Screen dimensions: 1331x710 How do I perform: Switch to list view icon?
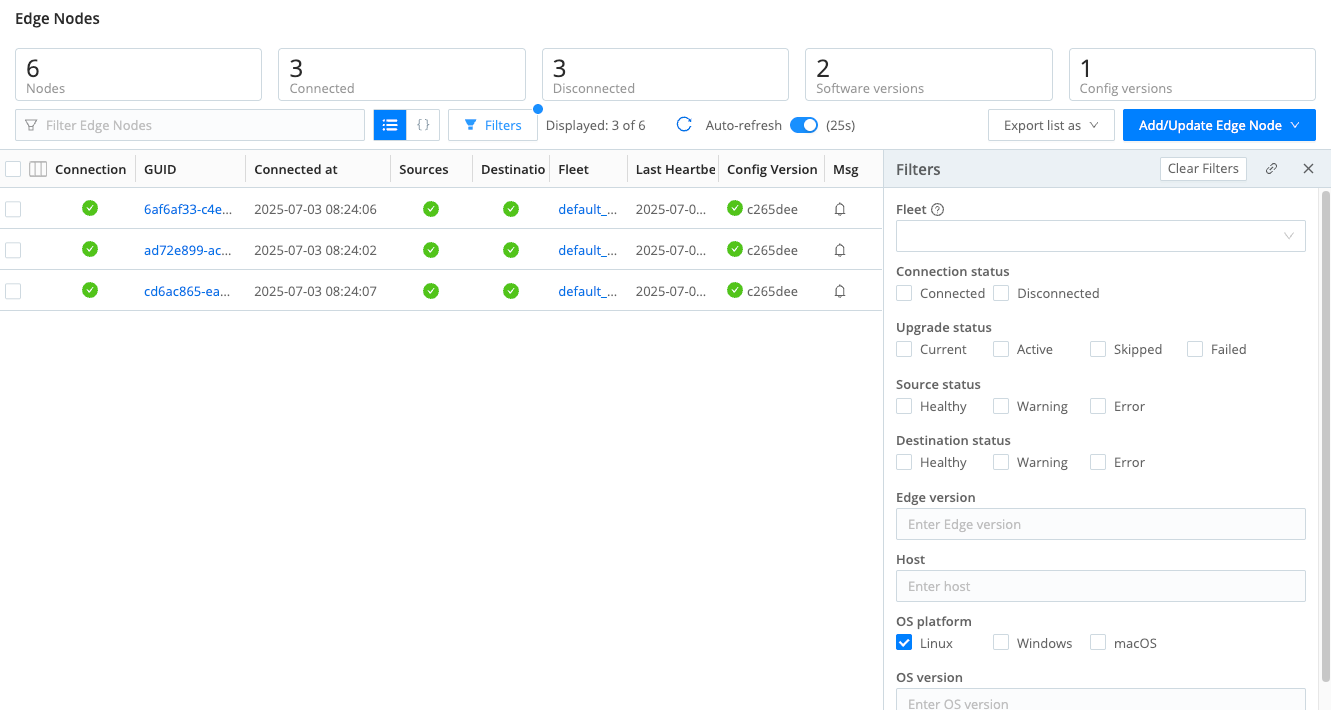click(390, 125)
